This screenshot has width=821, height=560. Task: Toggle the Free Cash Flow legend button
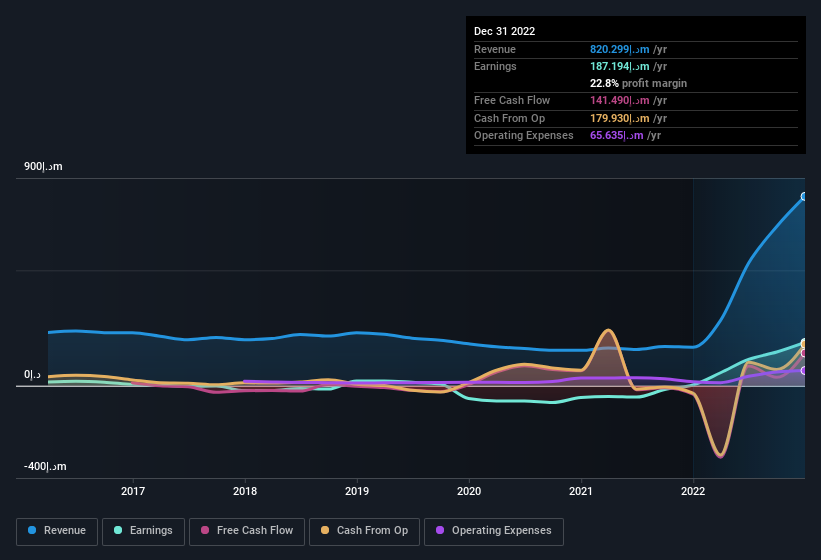247,531
